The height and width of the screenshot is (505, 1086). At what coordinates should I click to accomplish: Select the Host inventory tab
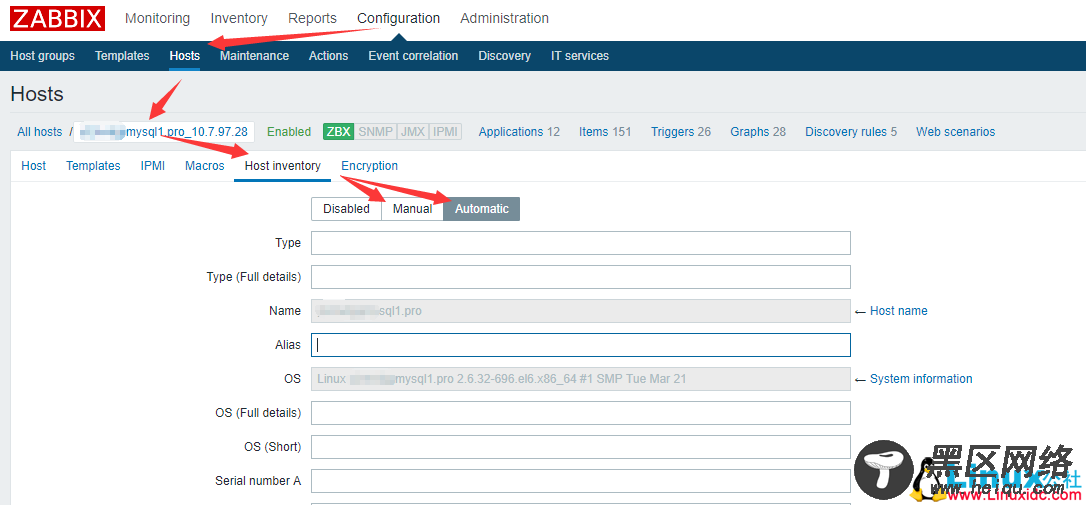283,166
